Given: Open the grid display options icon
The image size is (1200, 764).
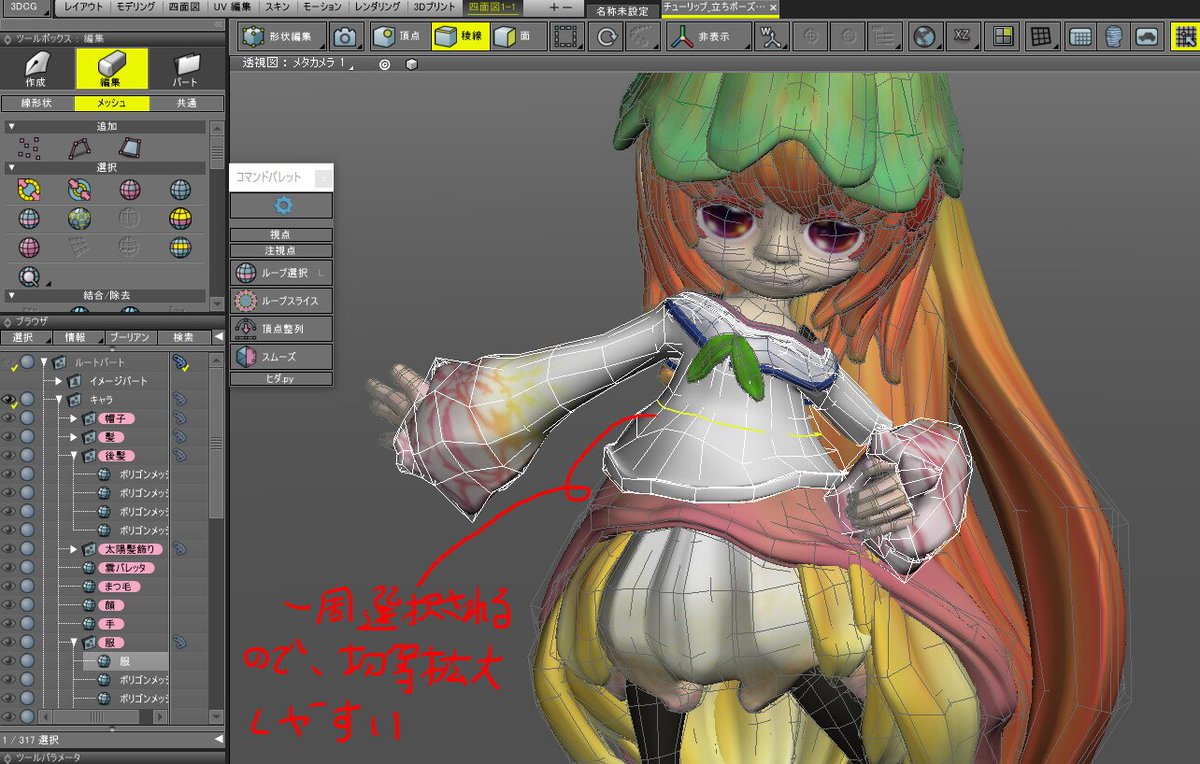Looking at the screenshot, I should 1043,37.
